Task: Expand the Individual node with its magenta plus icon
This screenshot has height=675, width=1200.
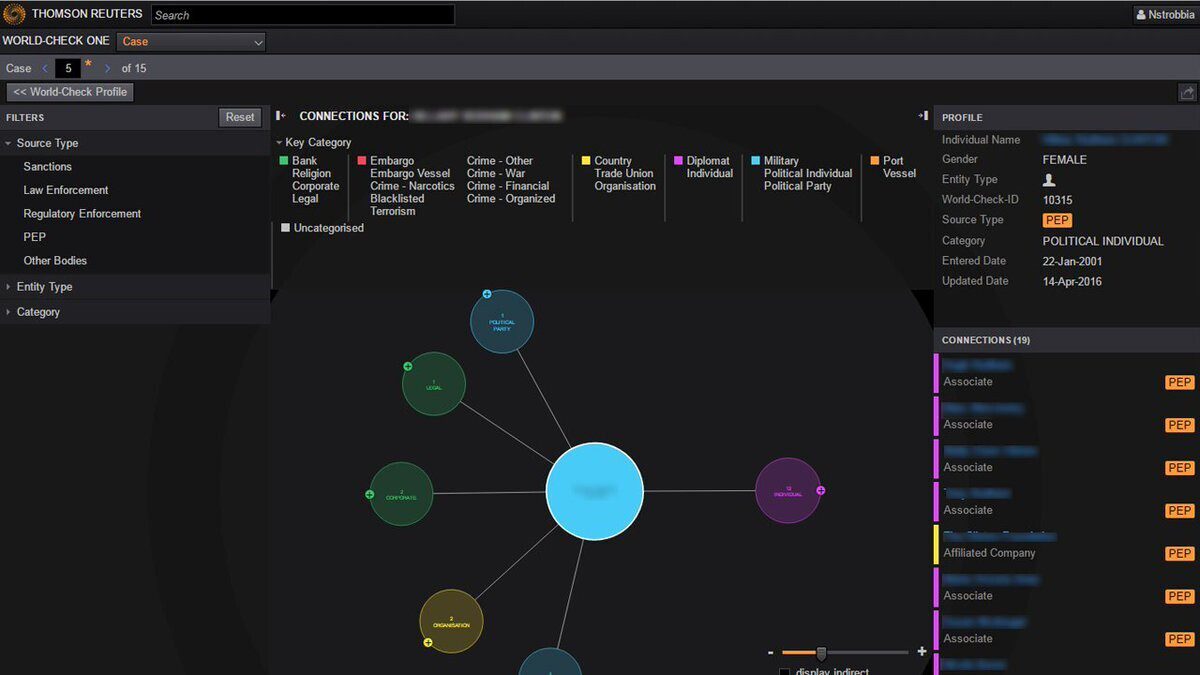Action: coord(820,490)
